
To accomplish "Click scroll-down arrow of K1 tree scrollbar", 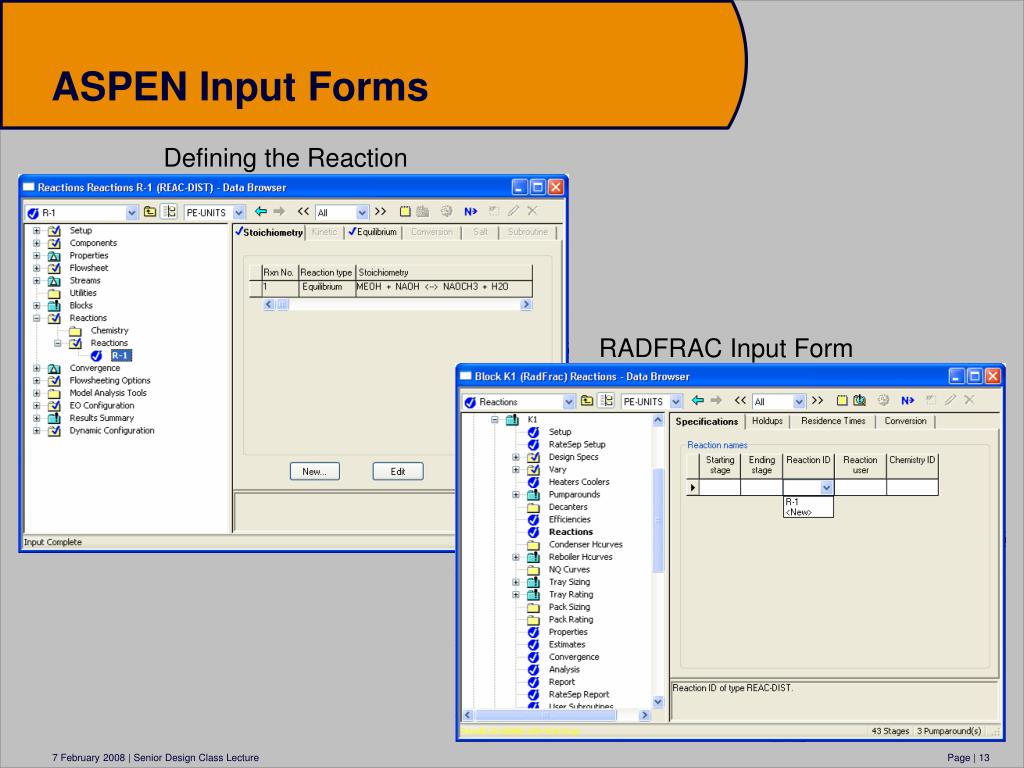I will (658, 702).
